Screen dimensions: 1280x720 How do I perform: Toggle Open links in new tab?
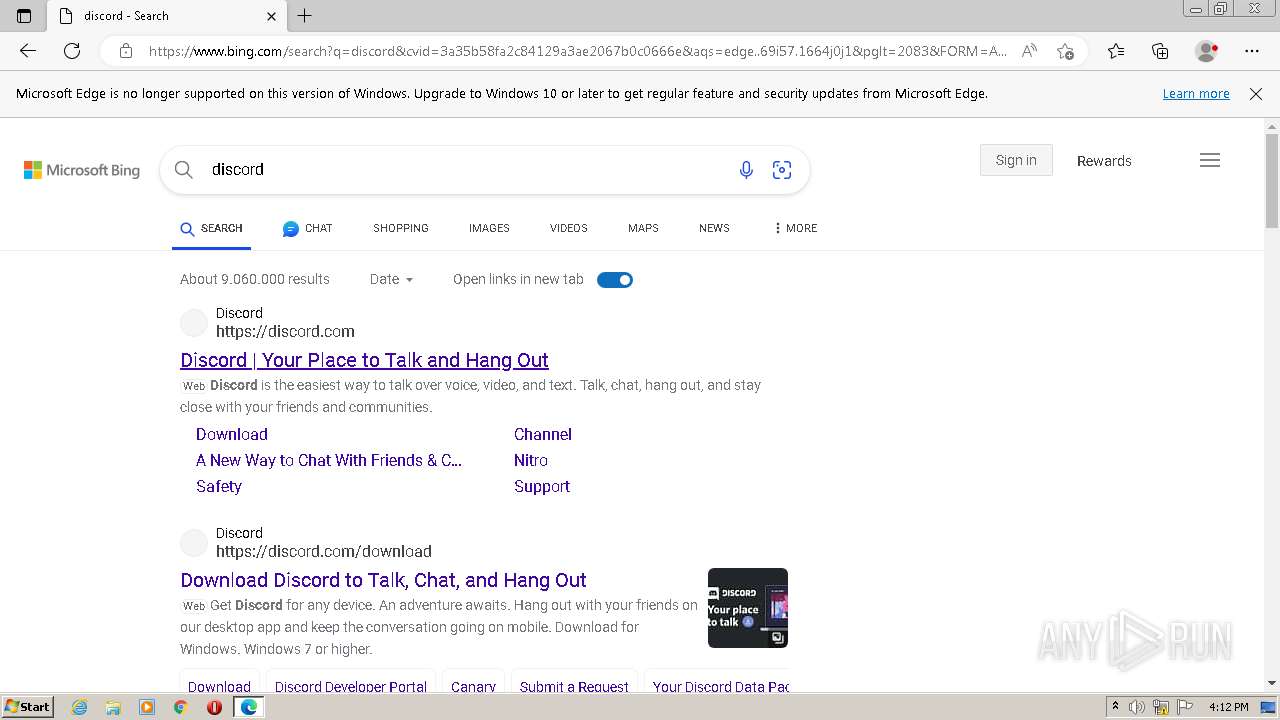pos(615,280)
